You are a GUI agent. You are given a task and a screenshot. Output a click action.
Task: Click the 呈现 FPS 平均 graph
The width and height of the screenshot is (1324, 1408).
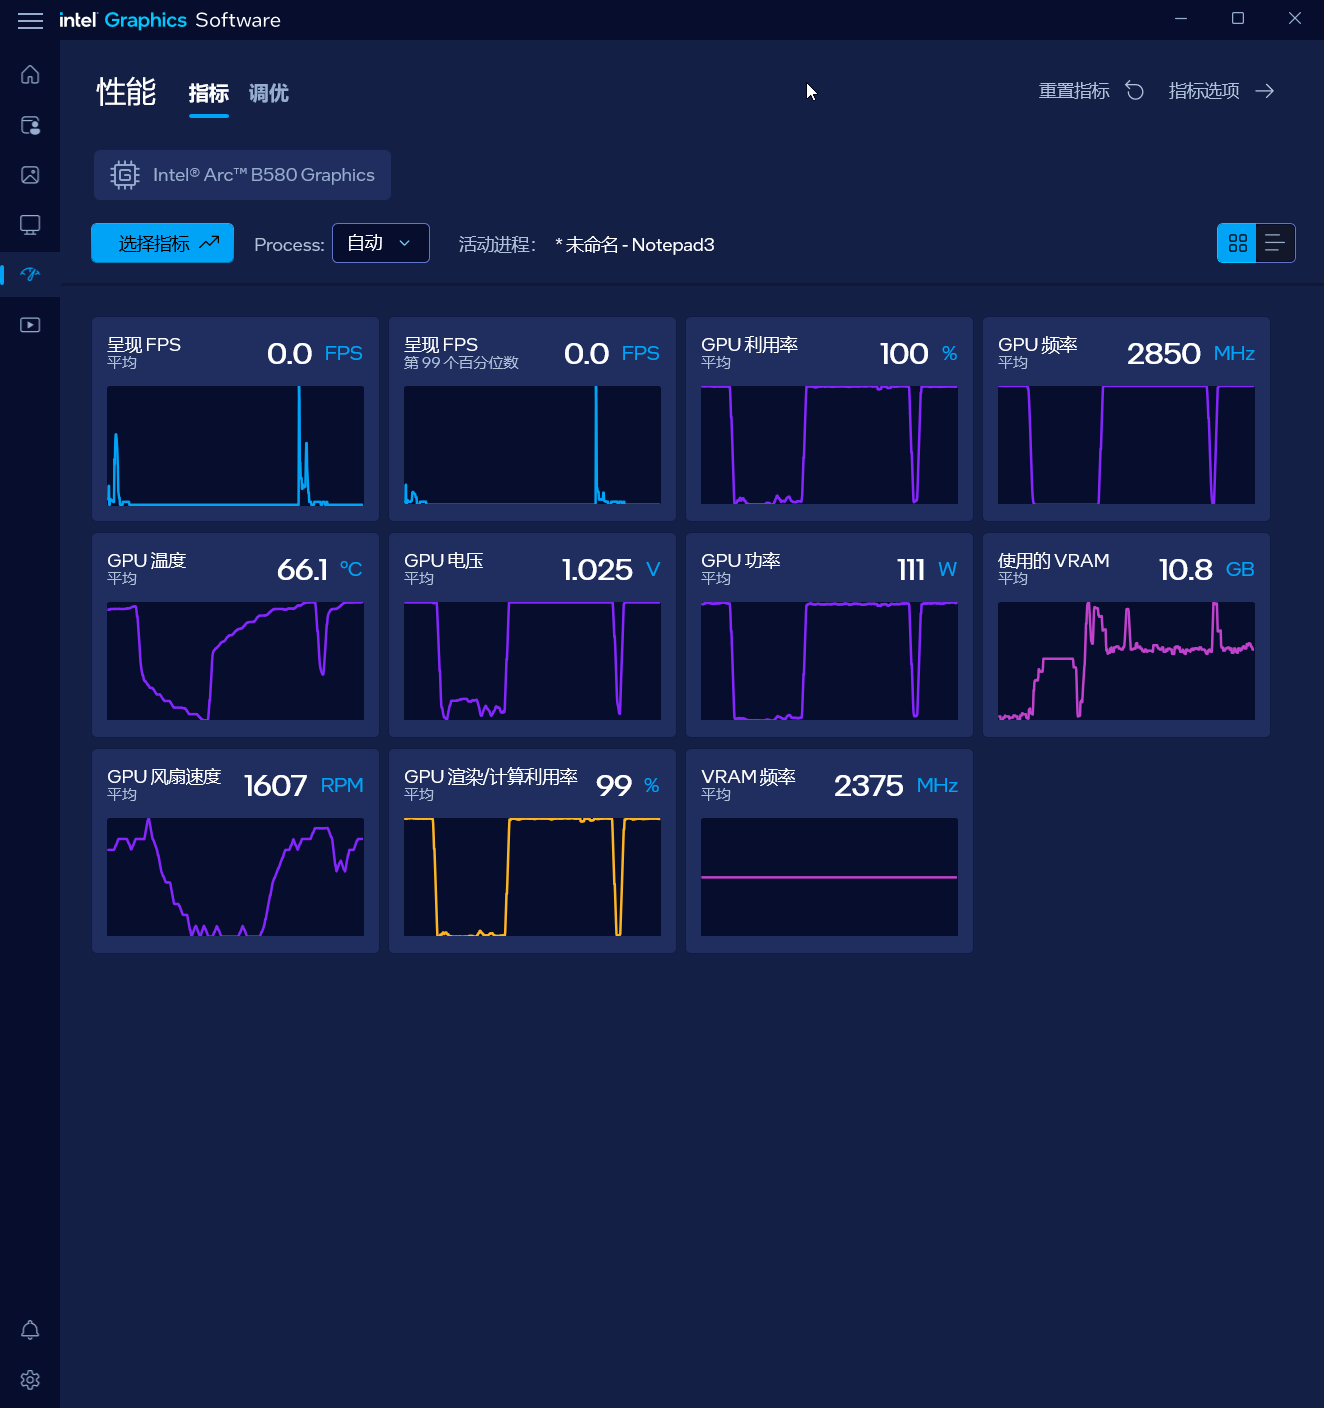click(235, 445)
